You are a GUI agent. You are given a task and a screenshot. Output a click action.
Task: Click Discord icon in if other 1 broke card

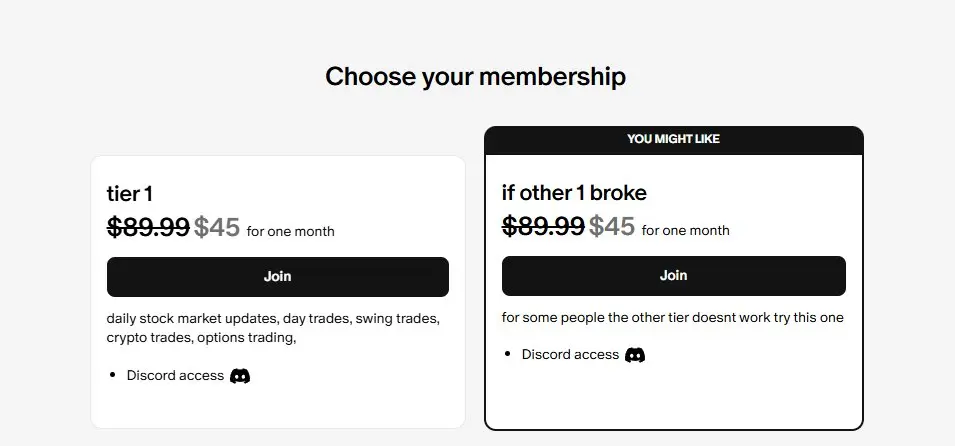[x=635, y=355]
